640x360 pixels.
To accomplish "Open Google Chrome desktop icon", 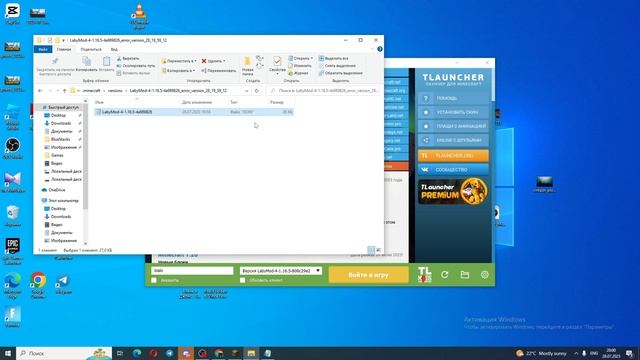I will pos(38,285).
